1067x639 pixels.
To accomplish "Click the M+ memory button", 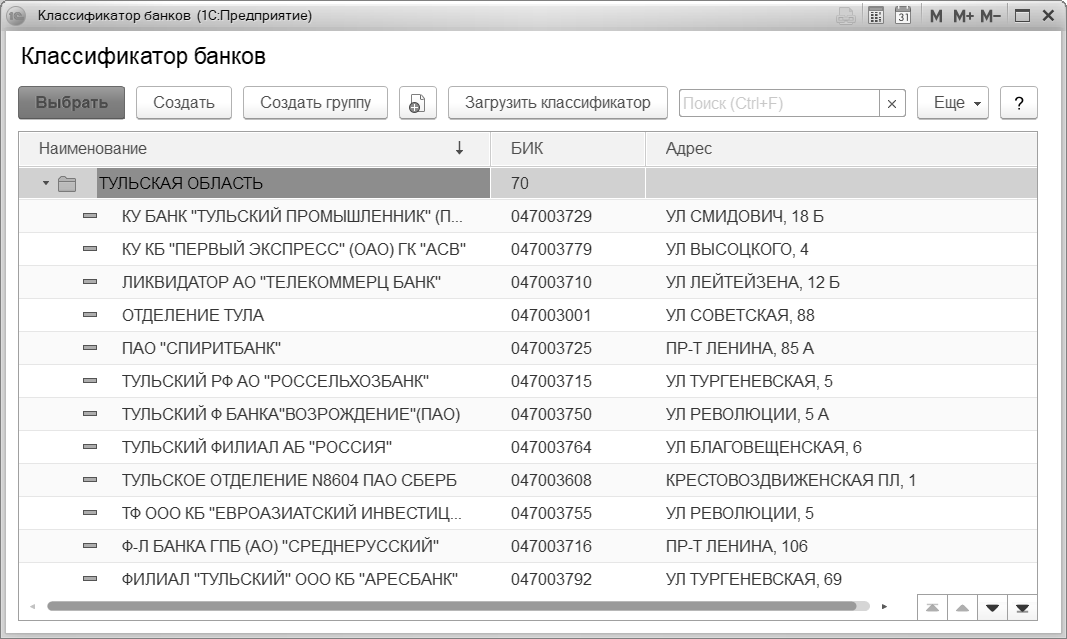I will [963, 16].
